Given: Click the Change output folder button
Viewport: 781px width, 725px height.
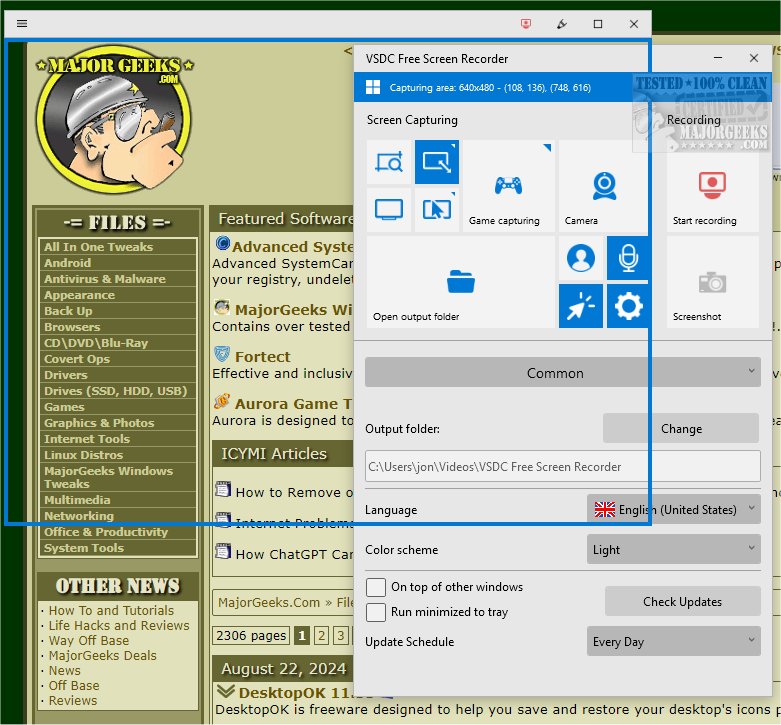Looking at the screenshot, I should click(681, 428).
